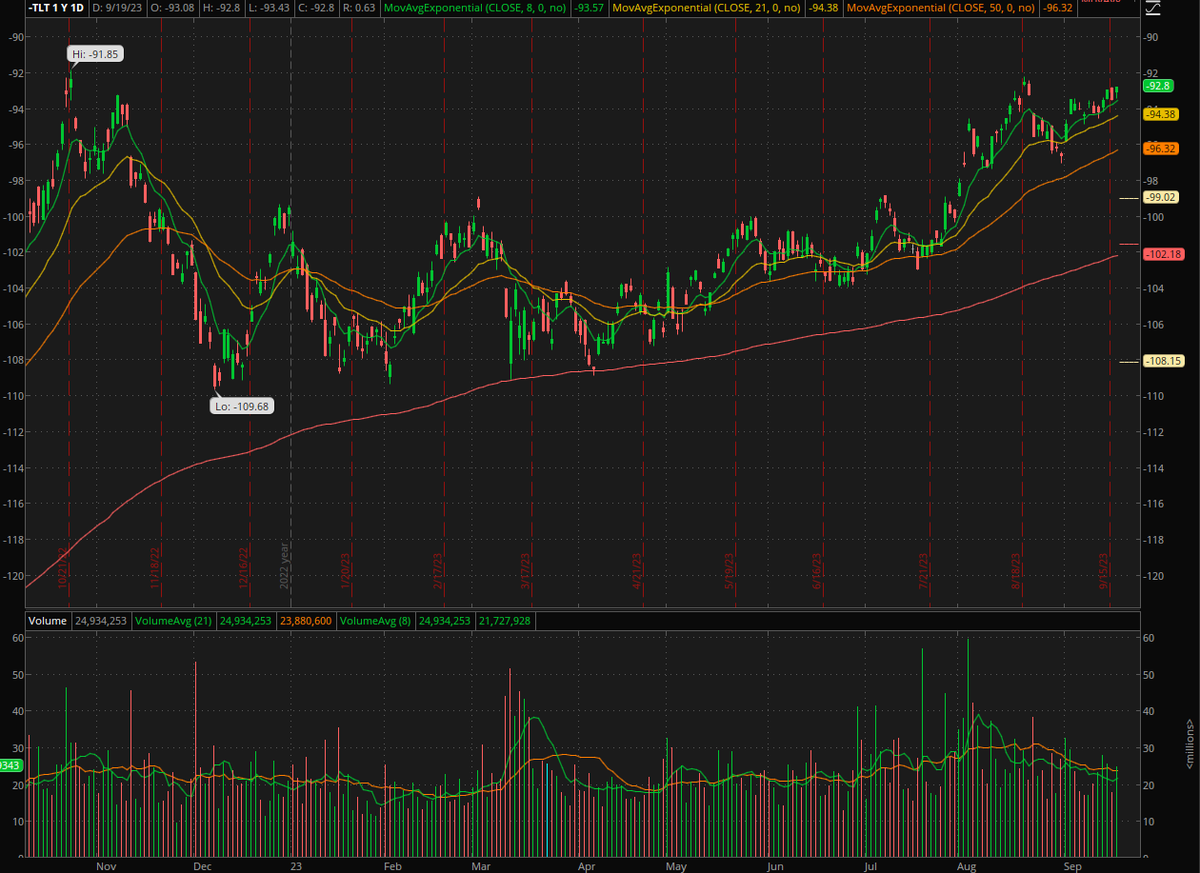Click the 5/19/23 expiration date marker
Image resolution: width=1200 pixels, height=873 pixels.
[729, 571]
